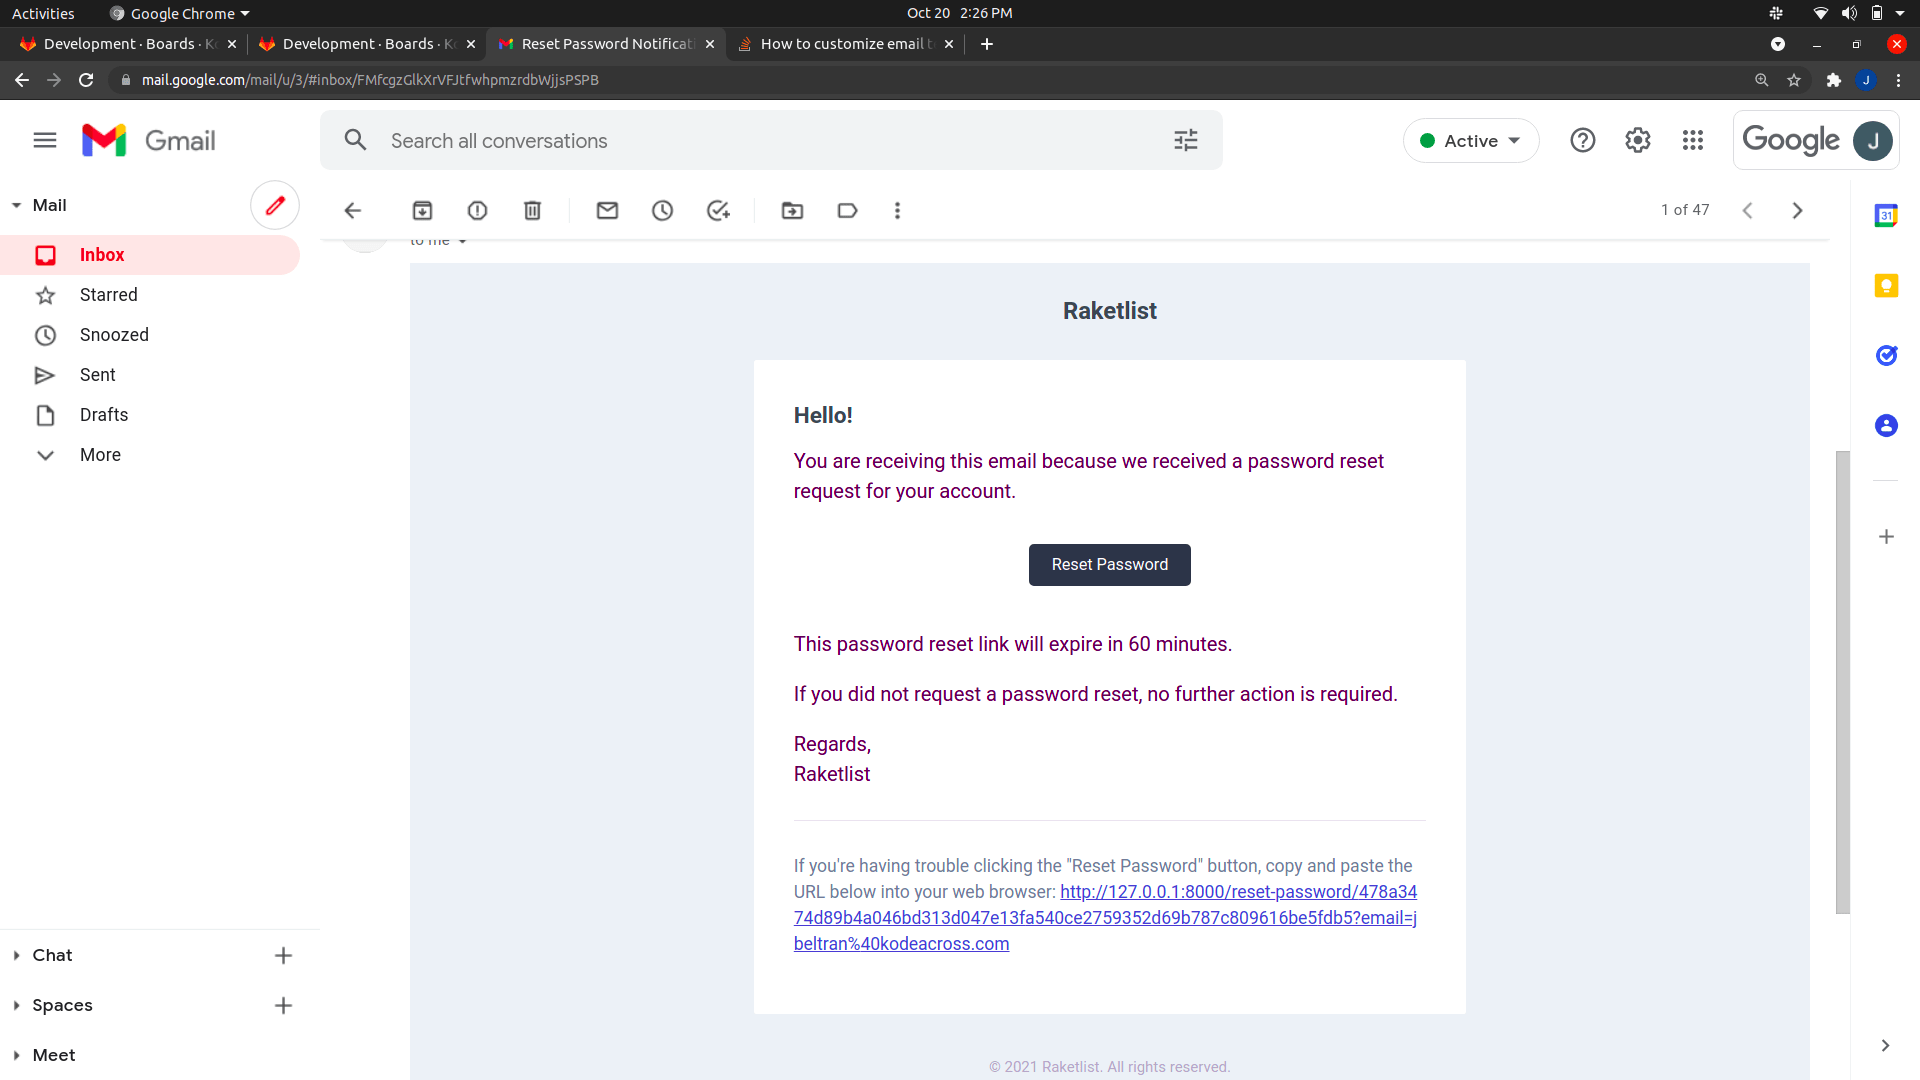Open the Active status dropdown
Screen dimensions: 1920x1080
pyautogui.click(x=1470, y=140)
